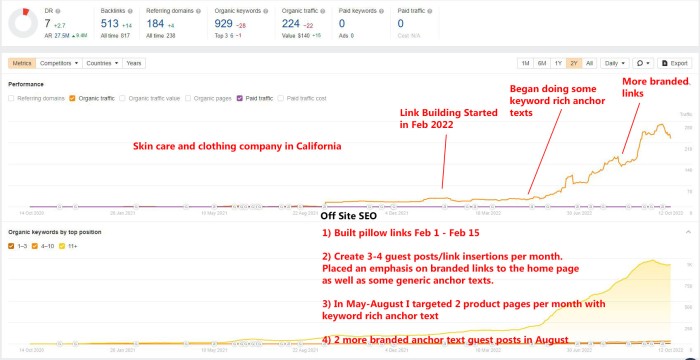The height and width of the screenshot is (360, 700).
Task: Set the time range to 6M
Action: pyautogui.click(x=542, y=63)
